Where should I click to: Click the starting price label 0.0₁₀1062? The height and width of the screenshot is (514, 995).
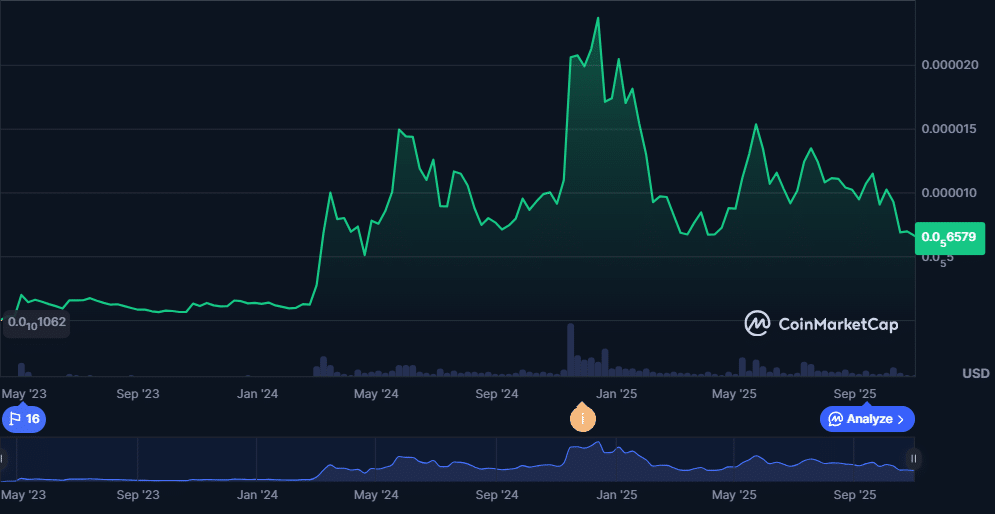(x=36, y=322)
